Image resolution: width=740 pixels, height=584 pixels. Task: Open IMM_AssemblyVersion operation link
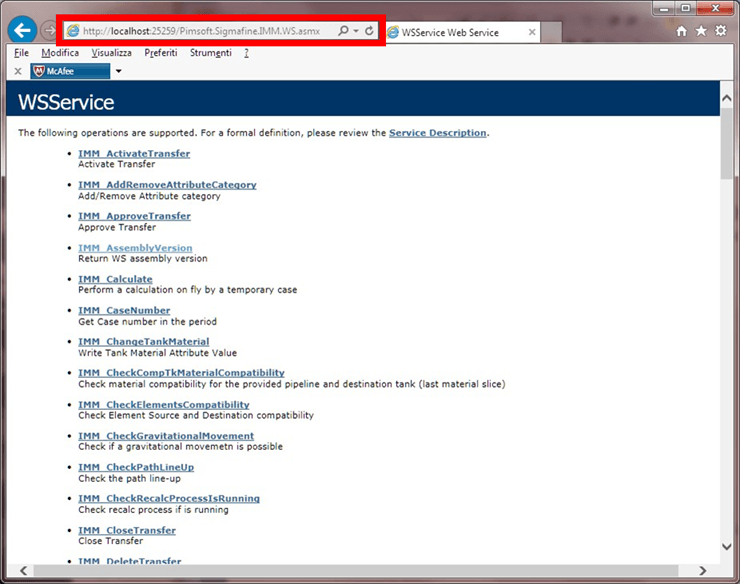[135, 248]
